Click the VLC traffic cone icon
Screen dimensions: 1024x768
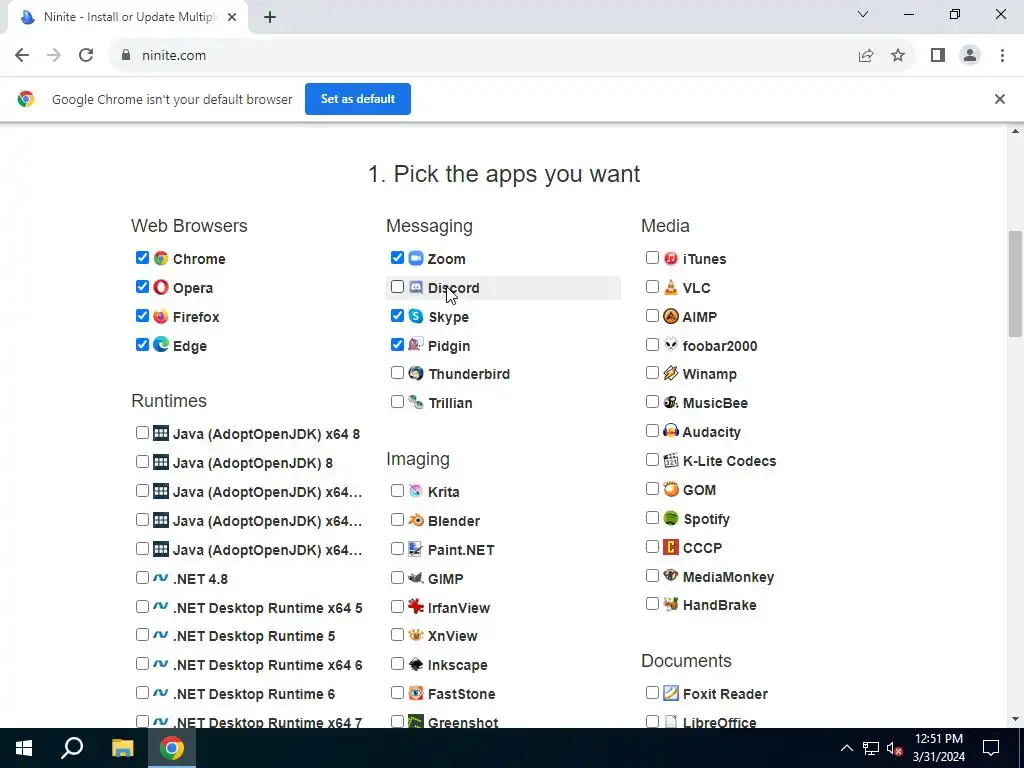(671, 287)
